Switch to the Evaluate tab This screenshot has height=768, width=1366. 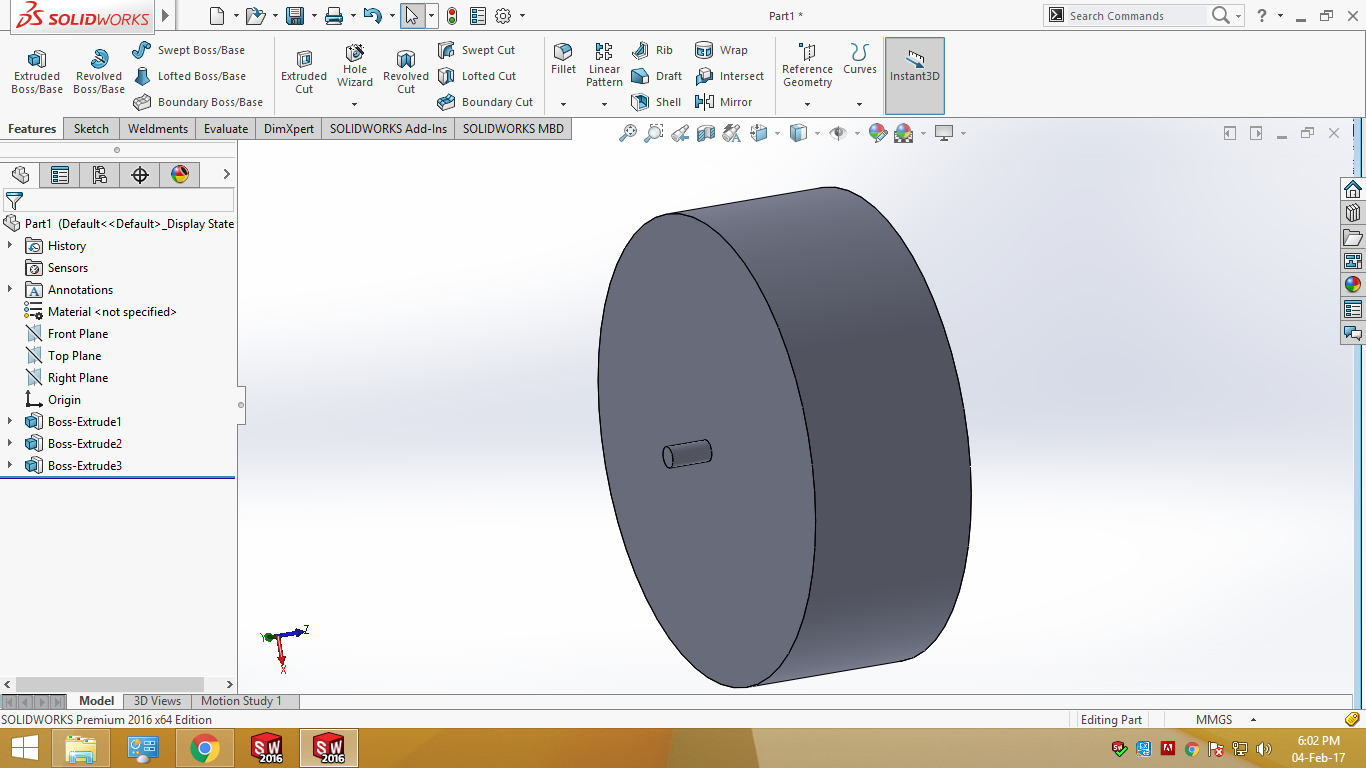click(x=226, y=129)
